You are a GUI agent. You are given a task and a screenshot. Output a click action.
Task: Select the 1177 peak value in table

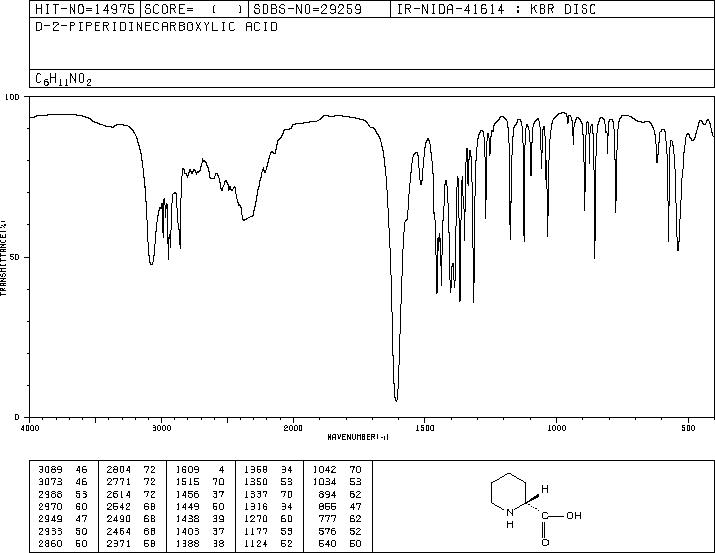click(x=256, y=532)
